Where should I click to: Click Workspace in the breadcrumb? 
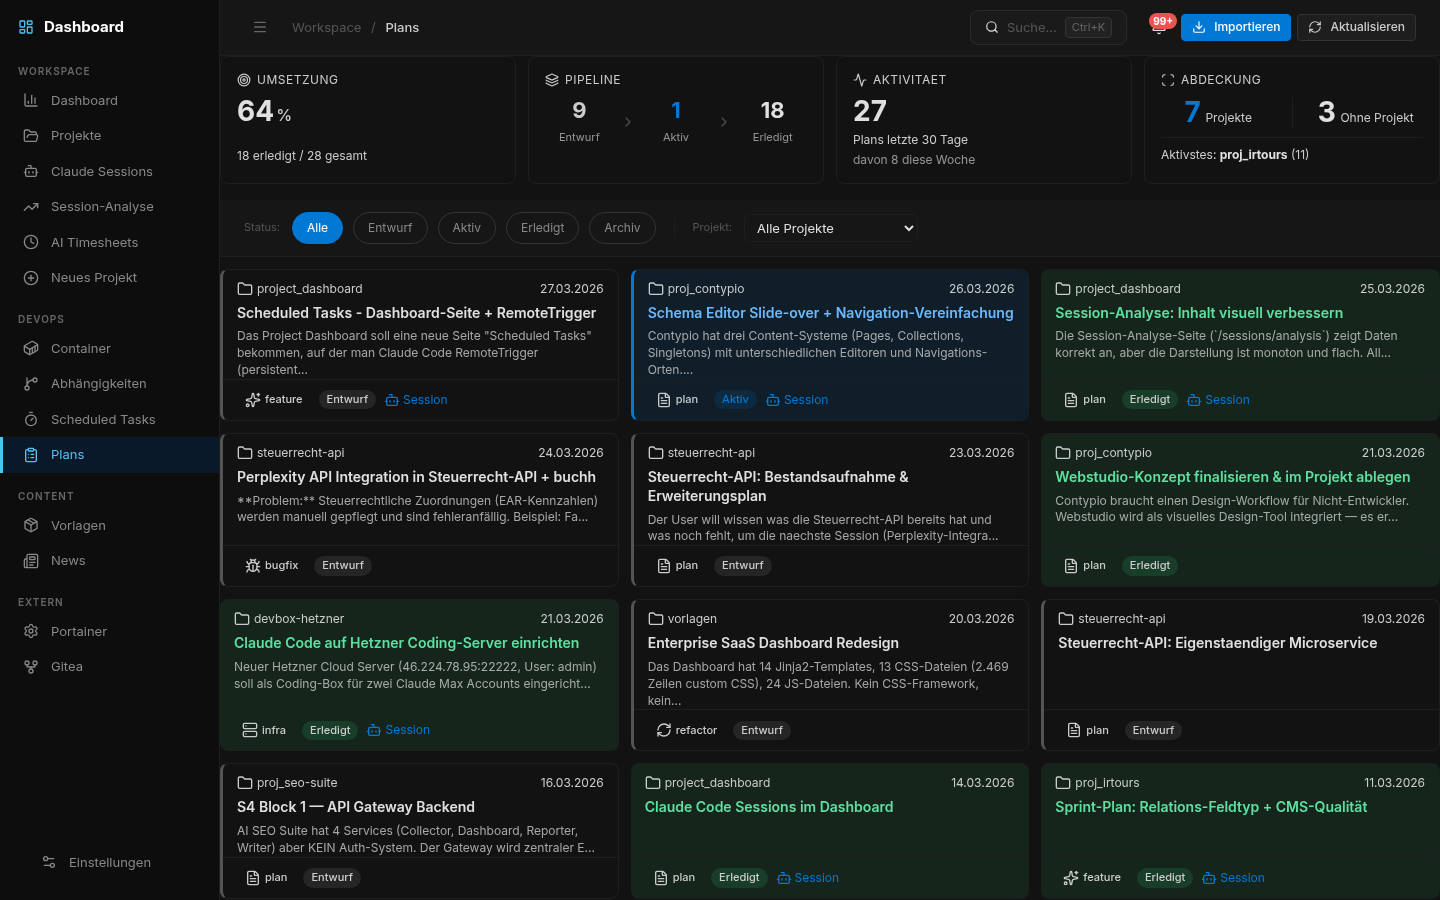[x=326, y=27]
